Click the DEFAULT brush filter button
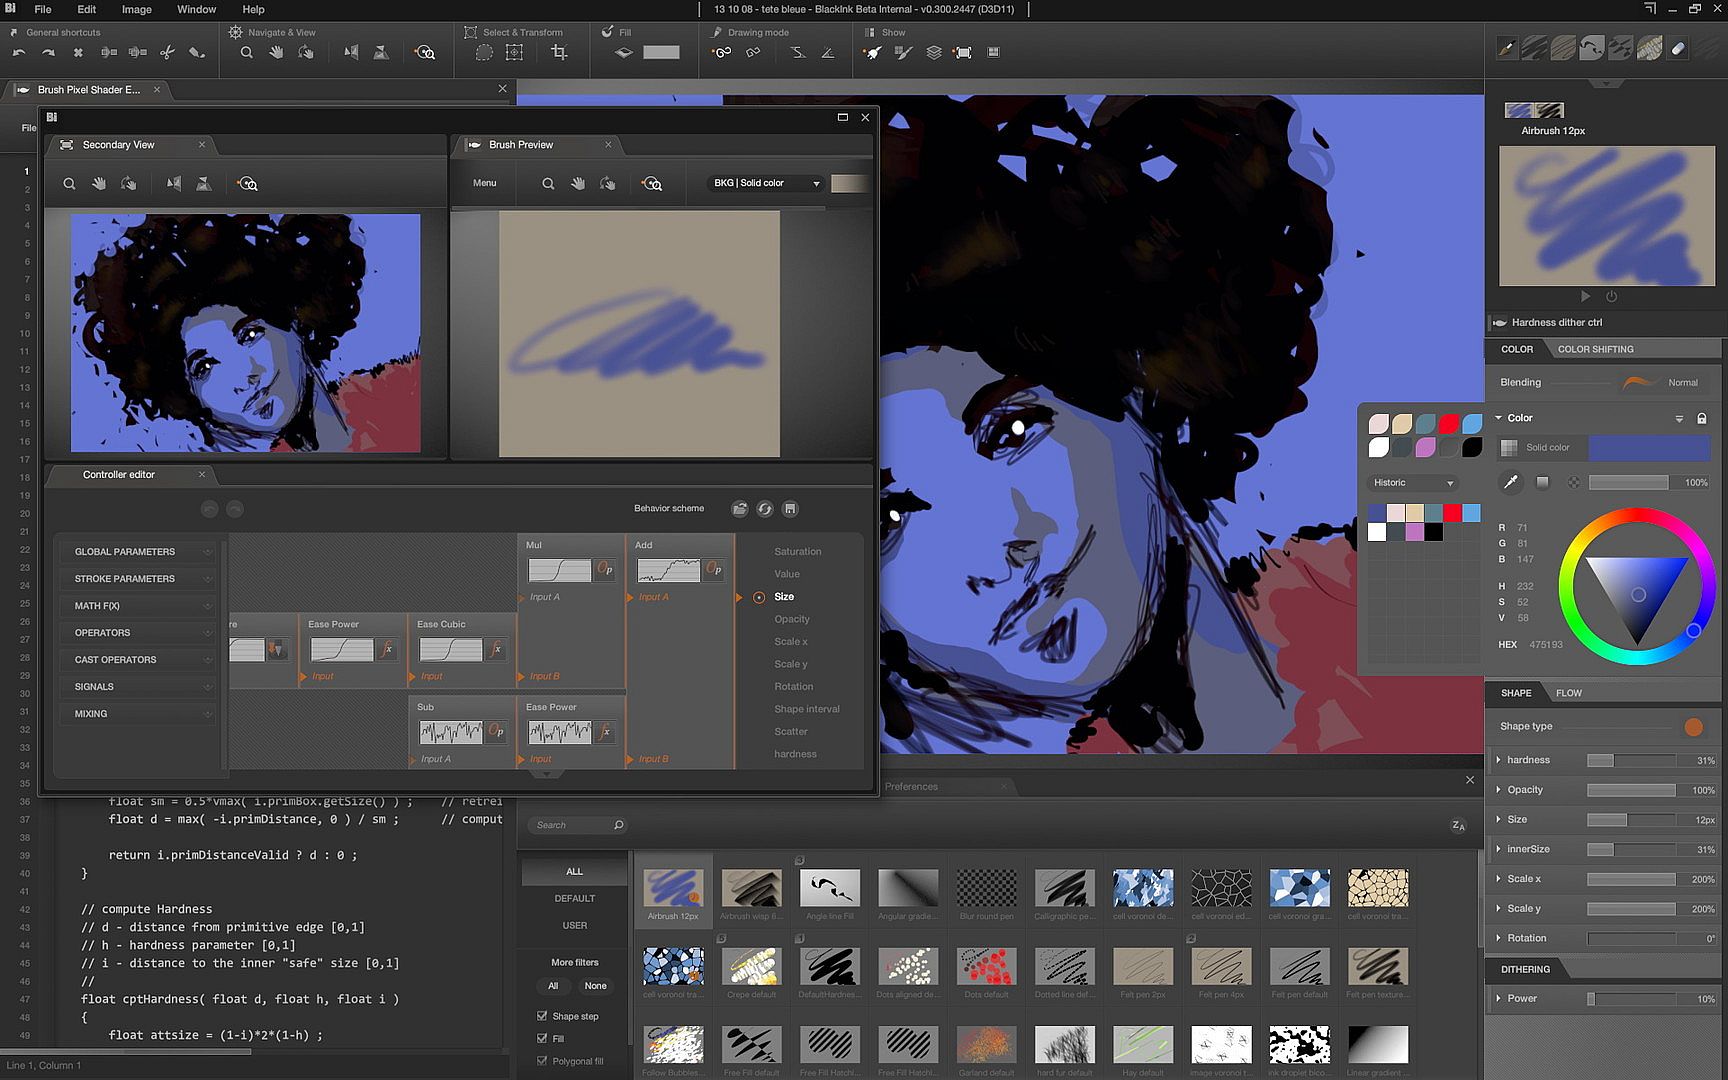The height and width of the screenshot is (1080, 1728). tap(574, 898)
